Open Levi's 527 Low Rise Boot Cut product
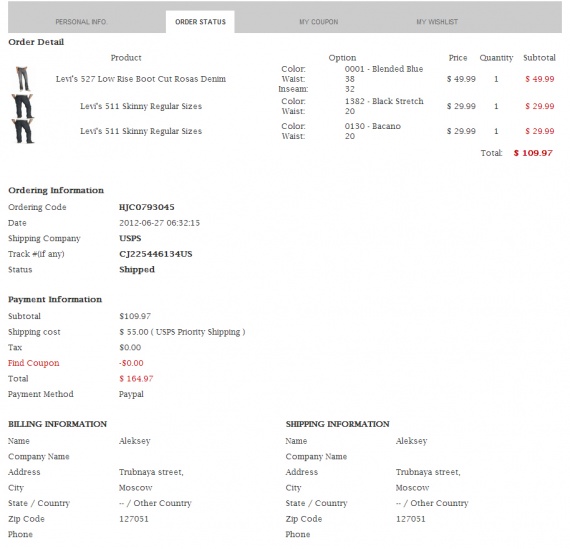 point(141,79)
